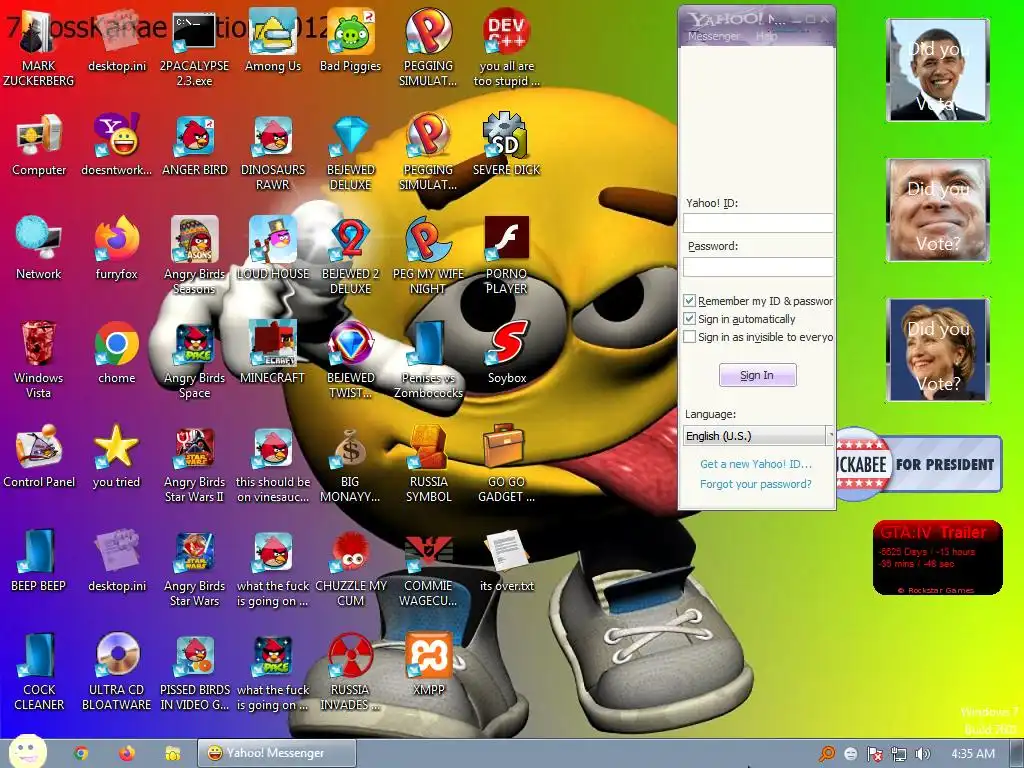Viewport: 1024px width, 768px height.
Task: Launch the furryfox browser shortcut
Action: 117,249
